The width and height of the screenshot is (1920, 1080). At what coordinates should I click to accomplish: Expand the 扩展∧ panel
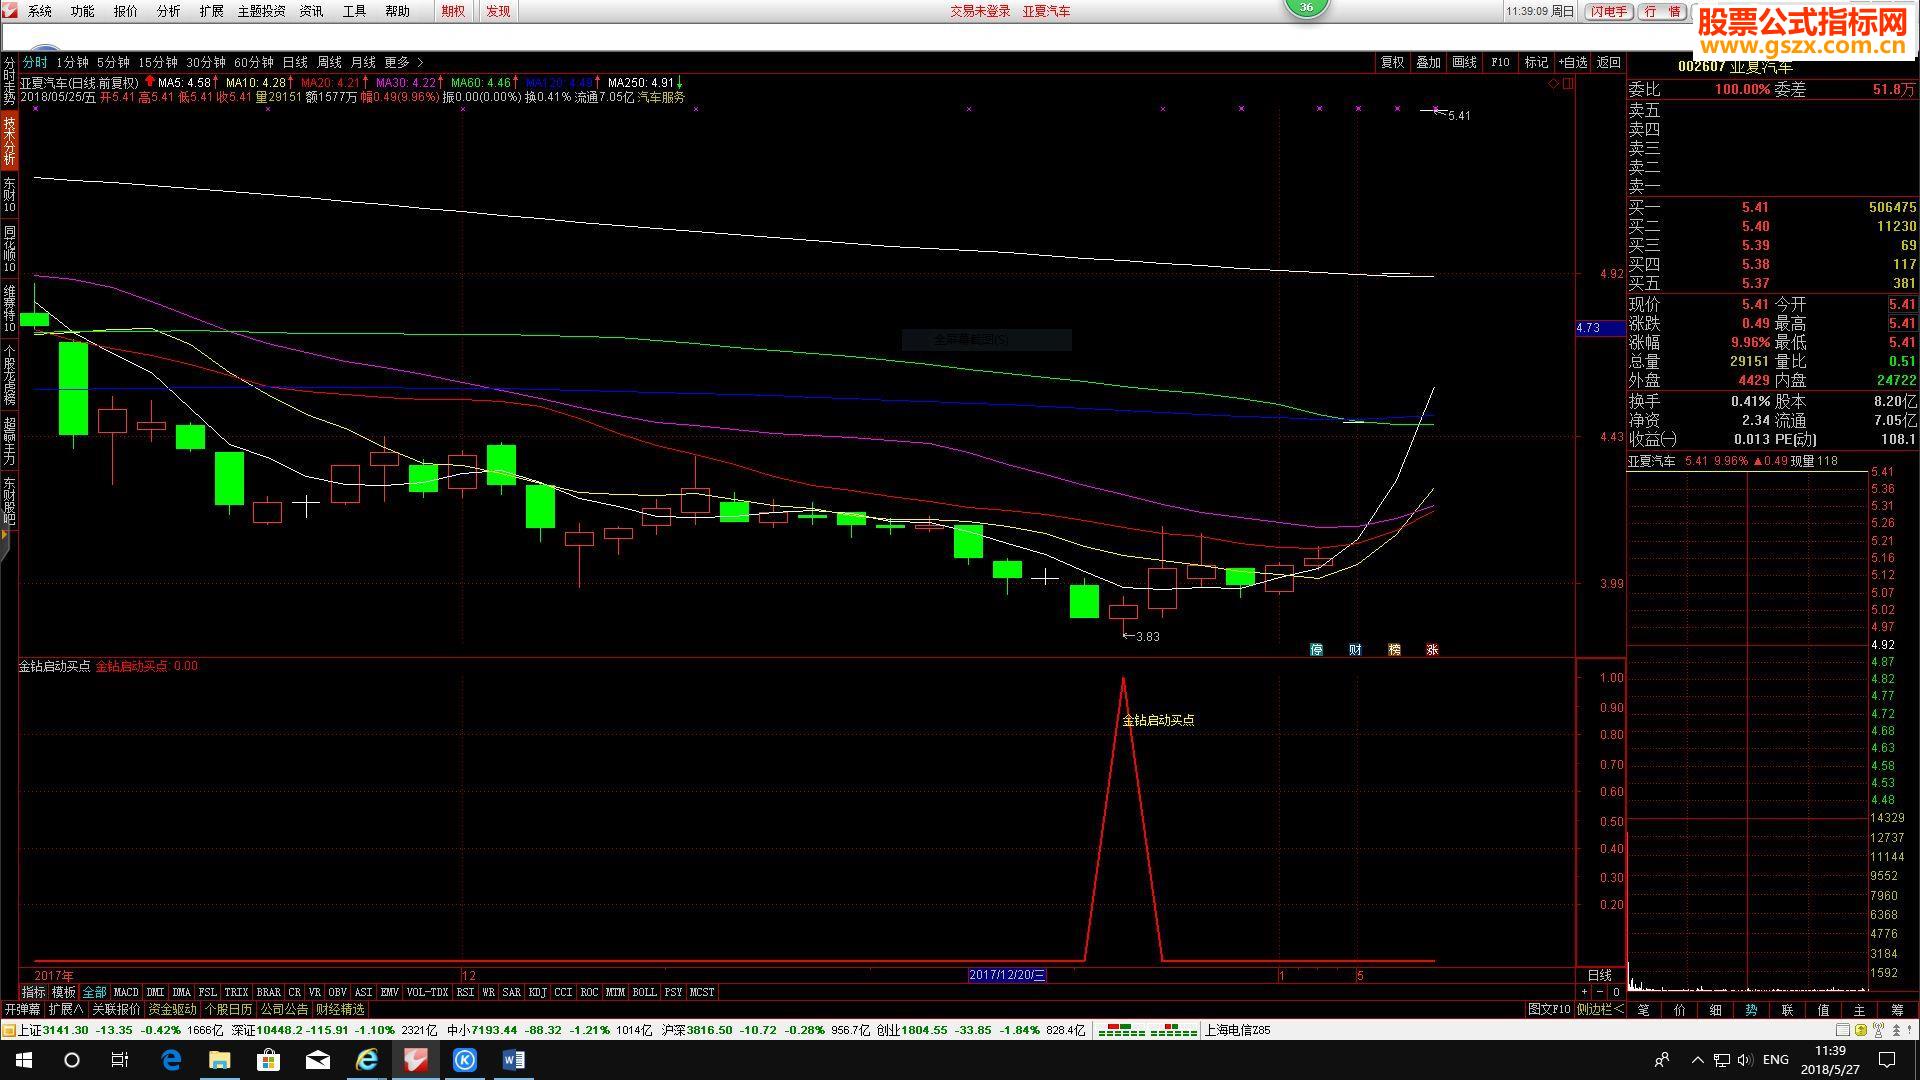click(x=66, y=1009)
